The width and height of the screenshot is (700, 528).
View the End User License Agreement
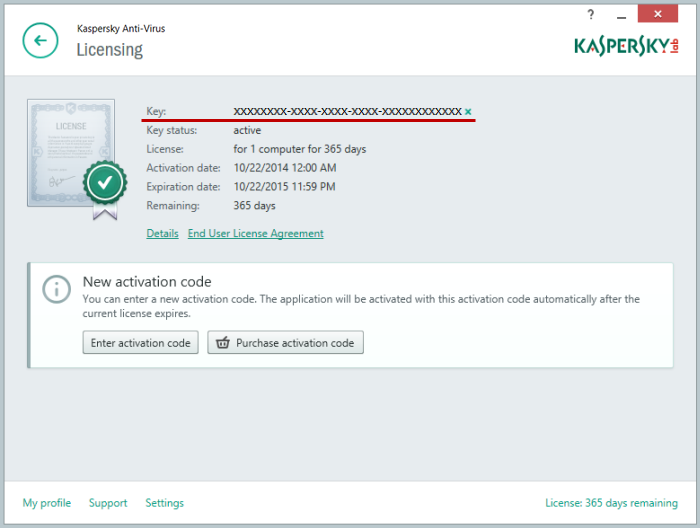tap(255, 234)
